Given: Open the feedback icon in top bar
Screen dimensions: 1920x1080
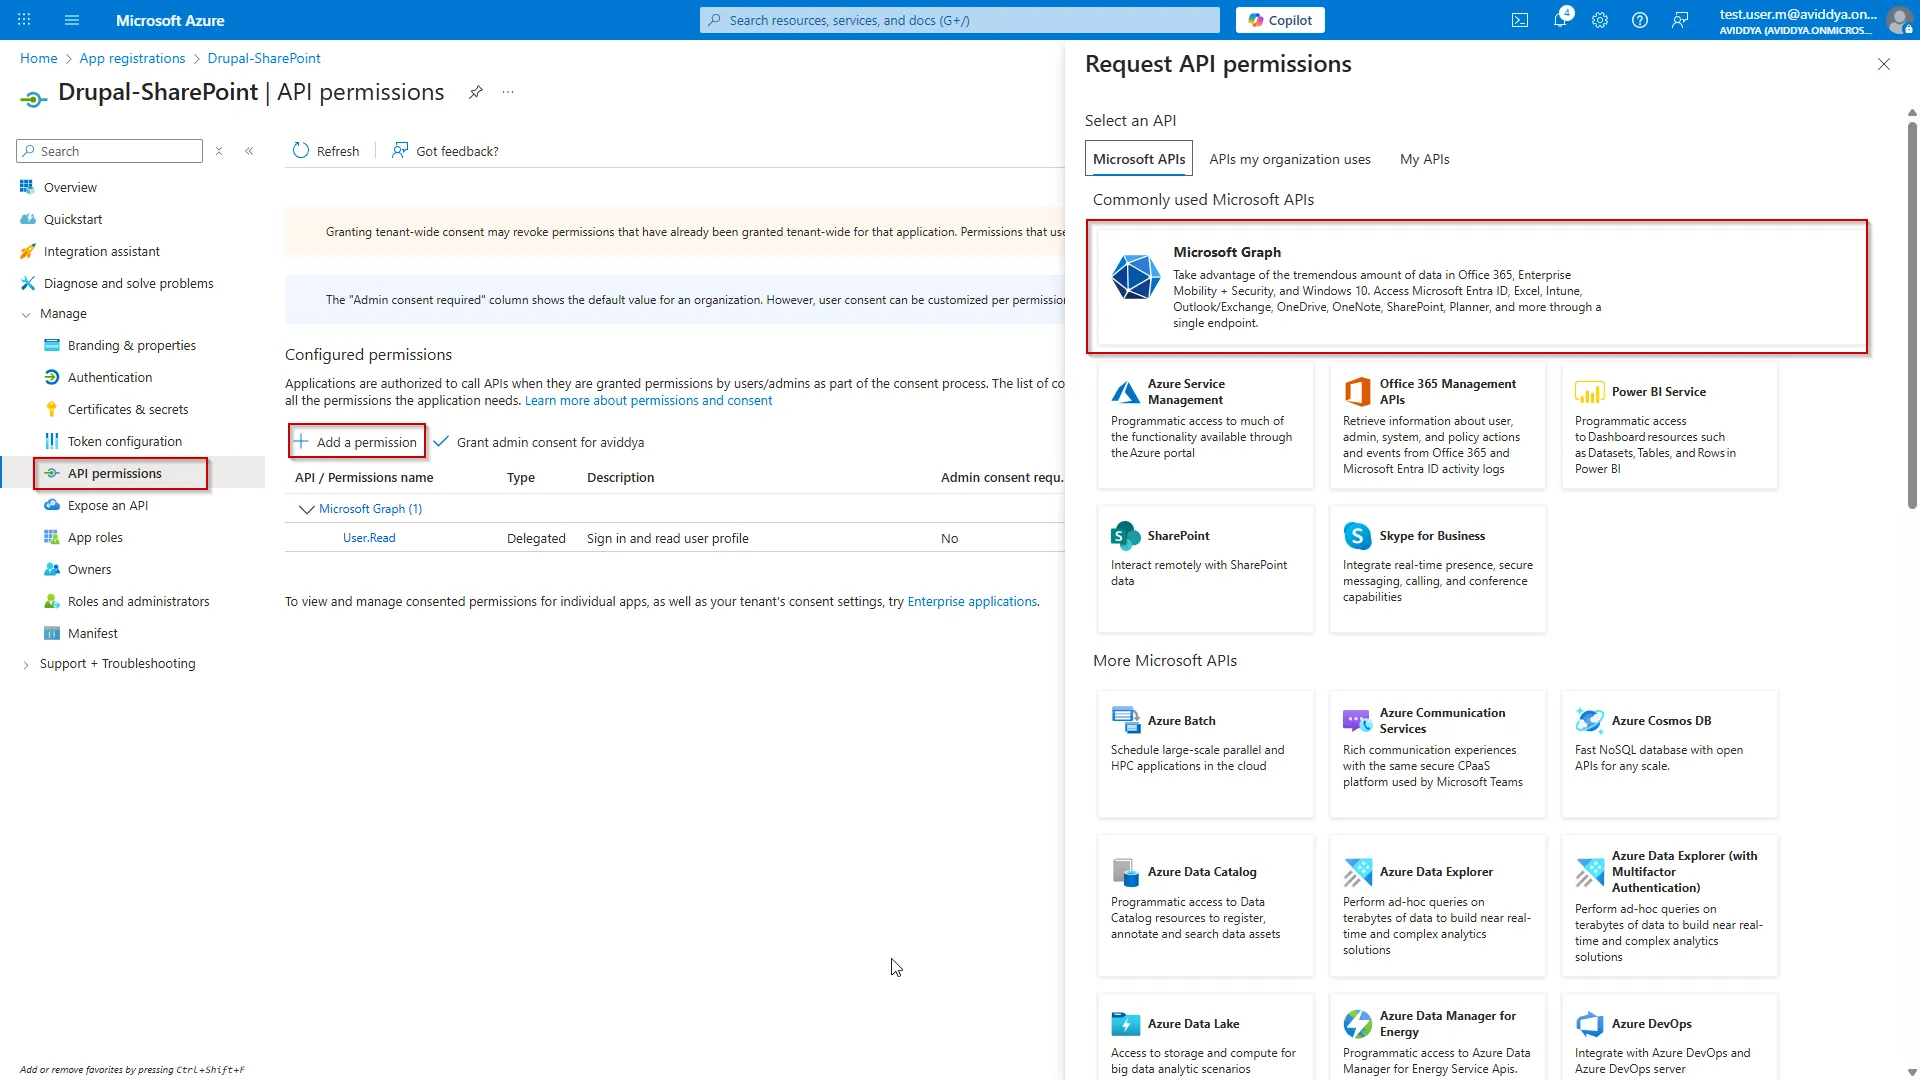Looking at the screenshot, I should tap(1680, 20).
